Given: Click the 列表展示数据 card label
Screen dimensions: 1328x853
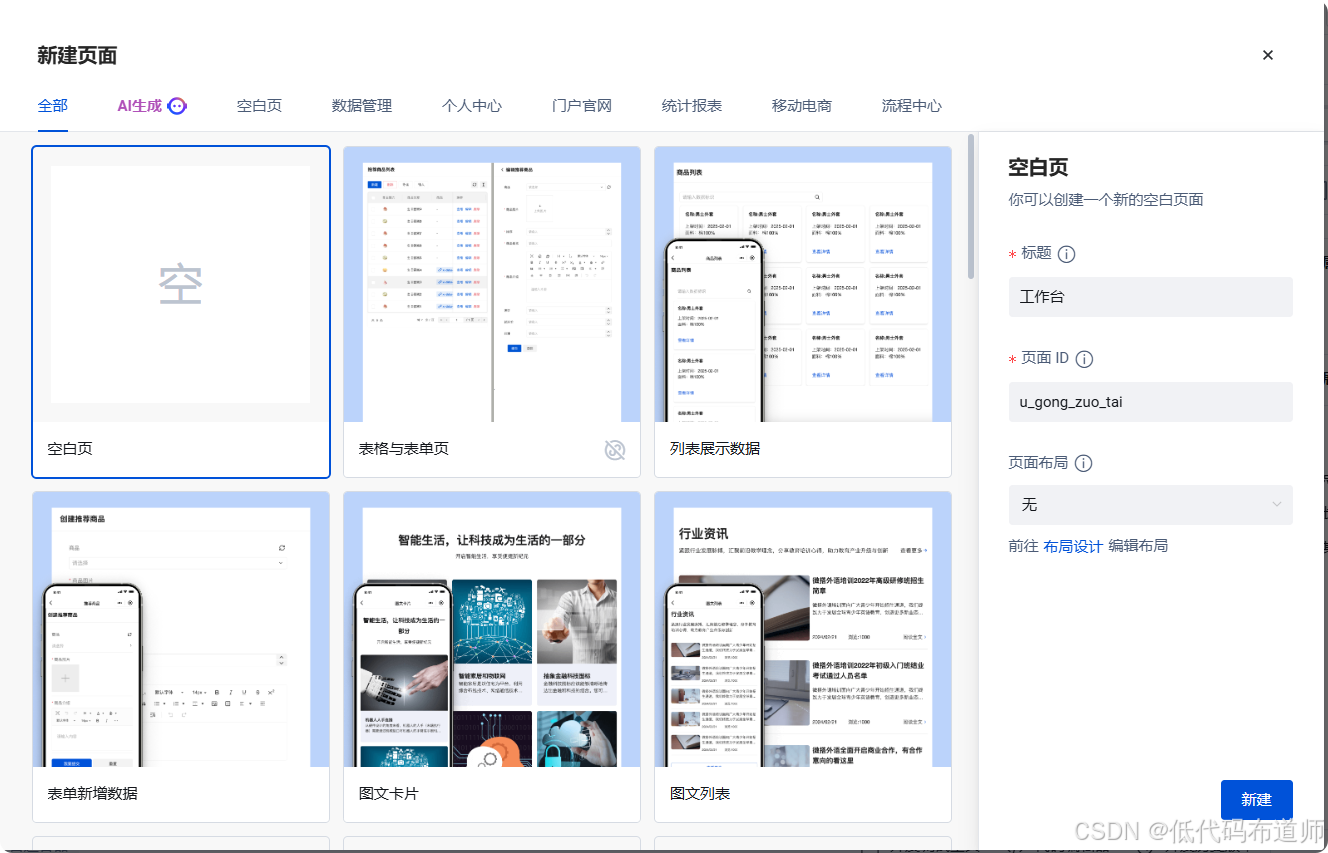Looking at the screenshot, I should pos(715,449).
